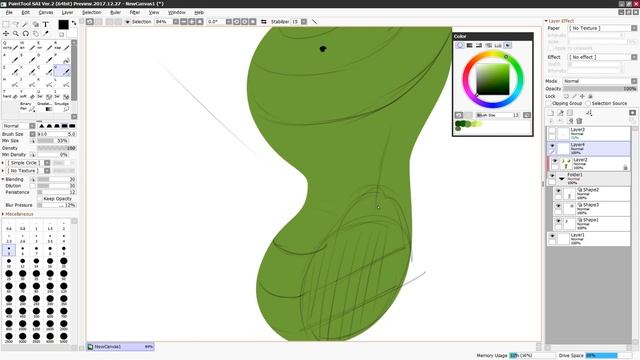The height and width of the screenshot is (360, 640).
Task: Open the Canvas menu
Action: tap(46, 13)
